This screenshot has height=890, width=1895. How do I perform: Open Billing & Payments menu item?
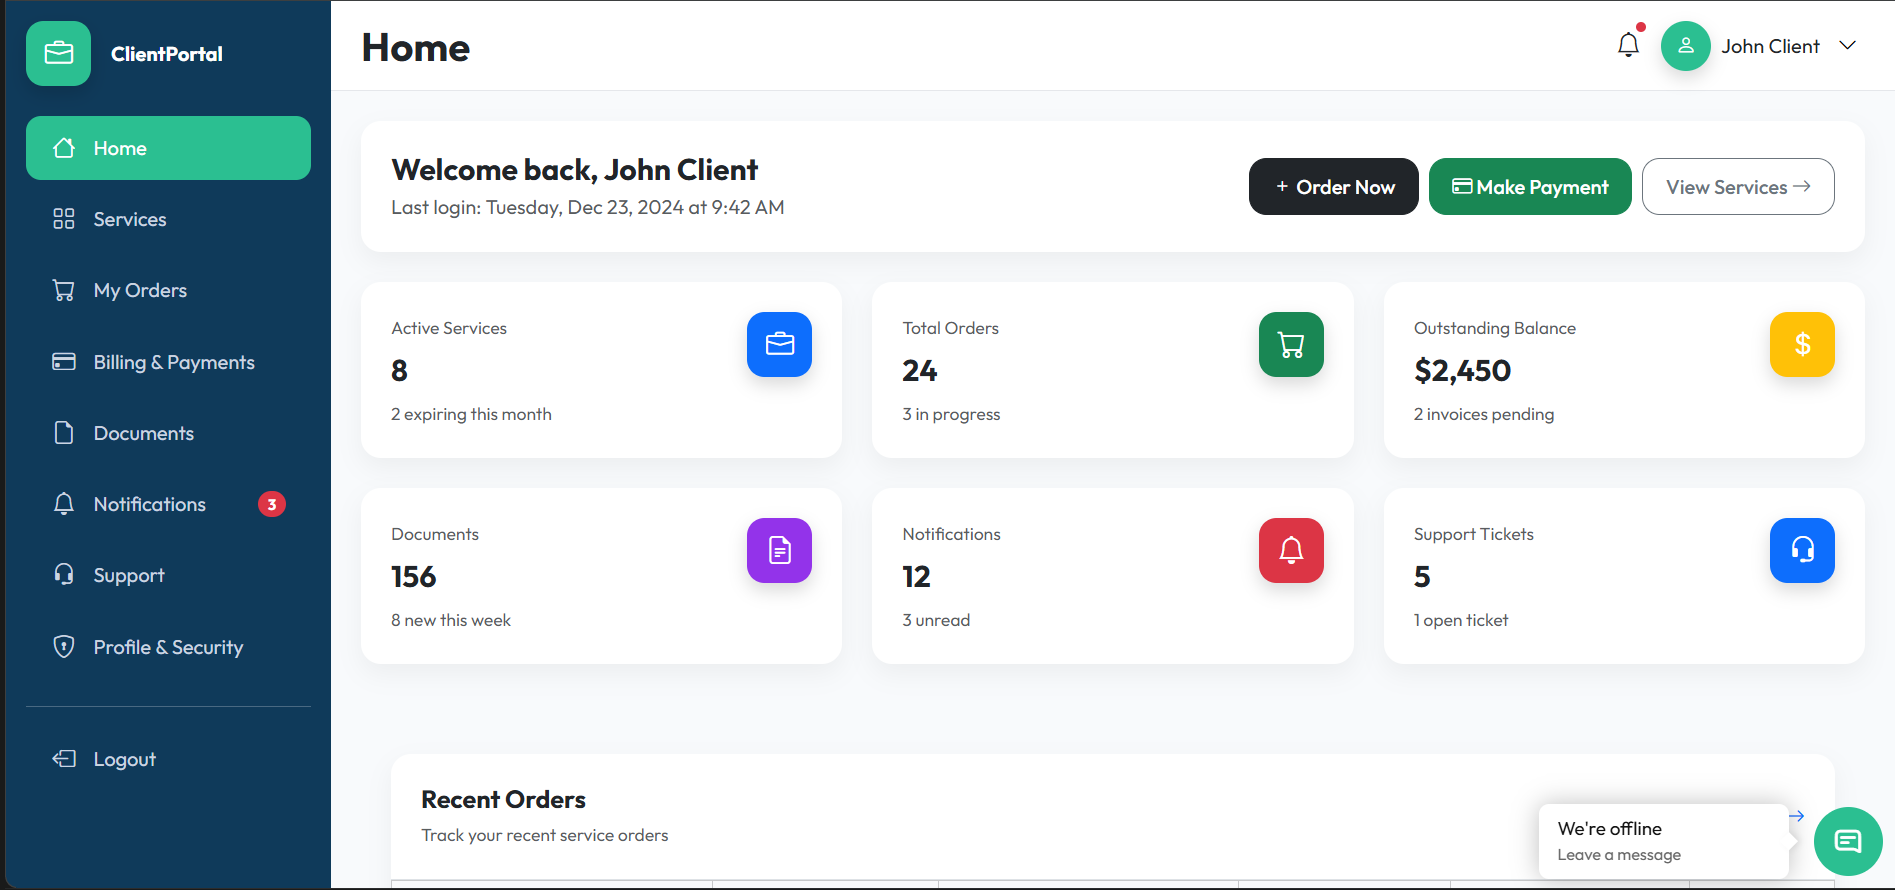tap(168, 362)
